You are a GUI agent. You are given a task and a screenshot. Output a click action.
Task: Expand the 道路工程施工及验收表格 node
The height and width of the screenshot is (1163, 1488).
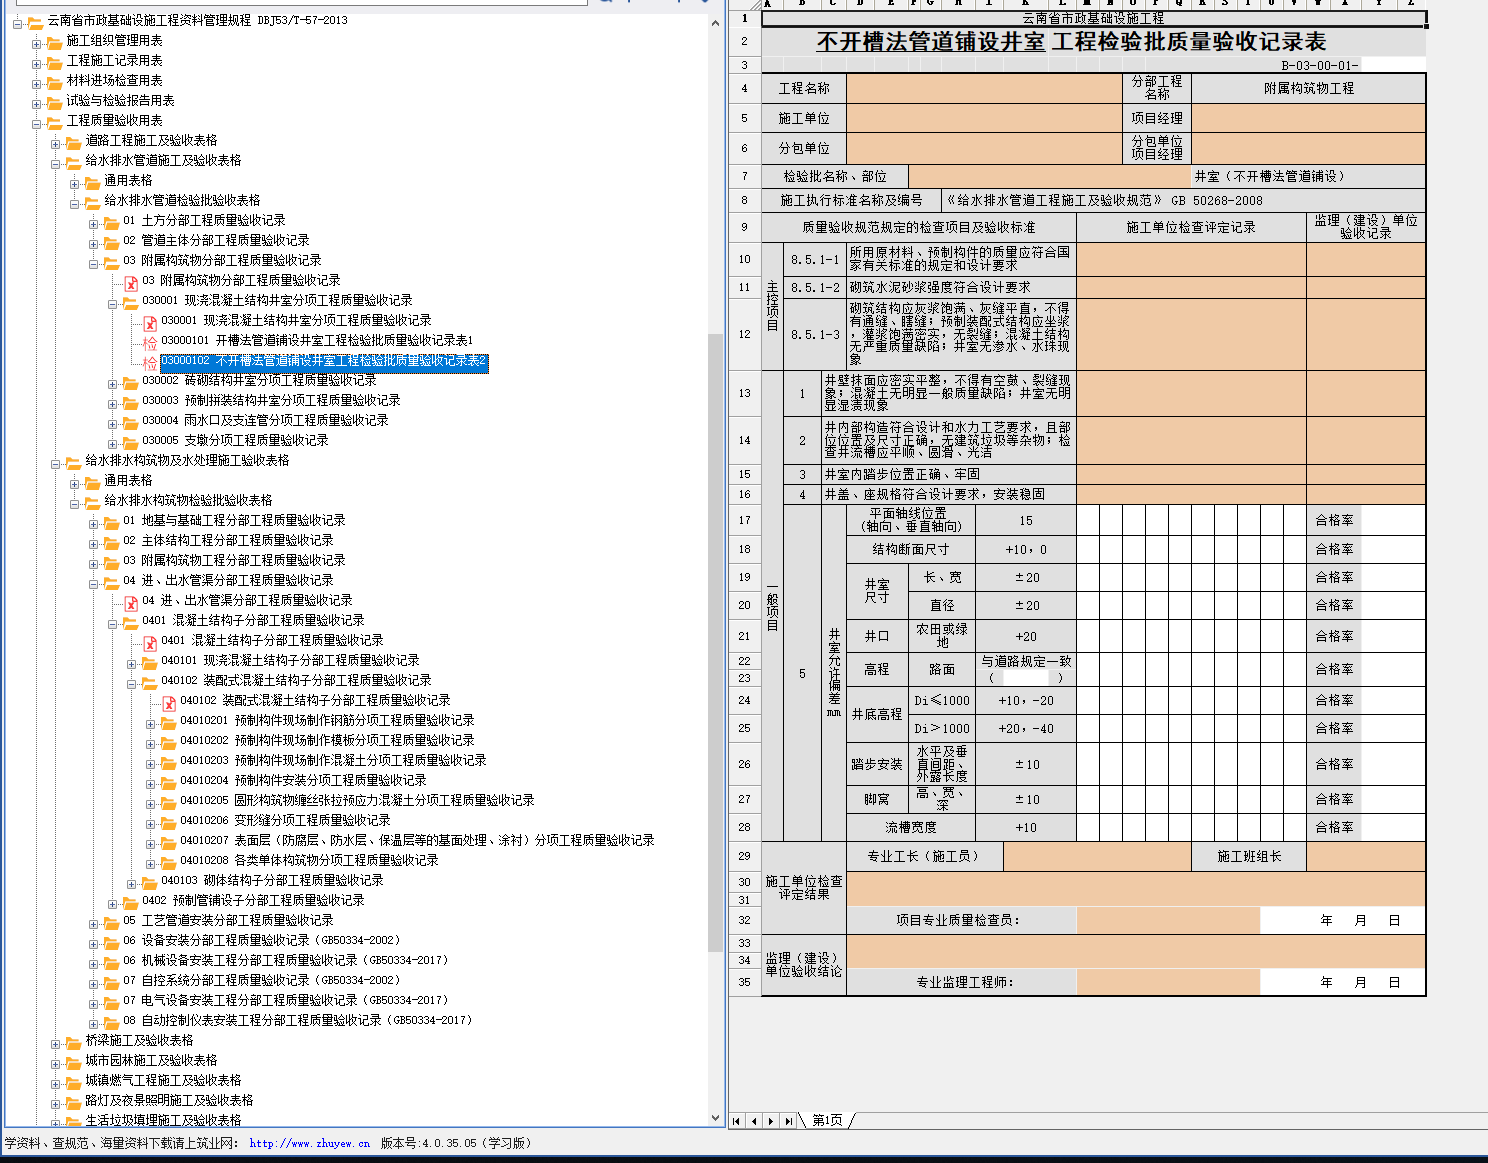coord(56,143)
